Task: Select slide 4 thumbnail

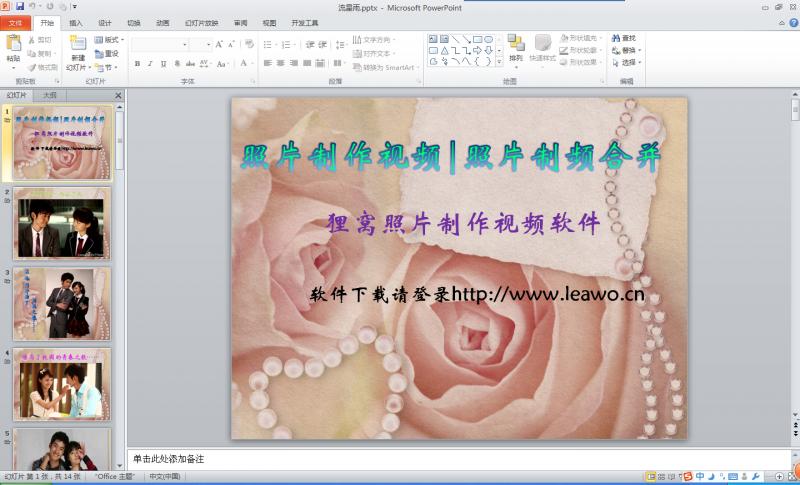Action: [x=62, y=385]
